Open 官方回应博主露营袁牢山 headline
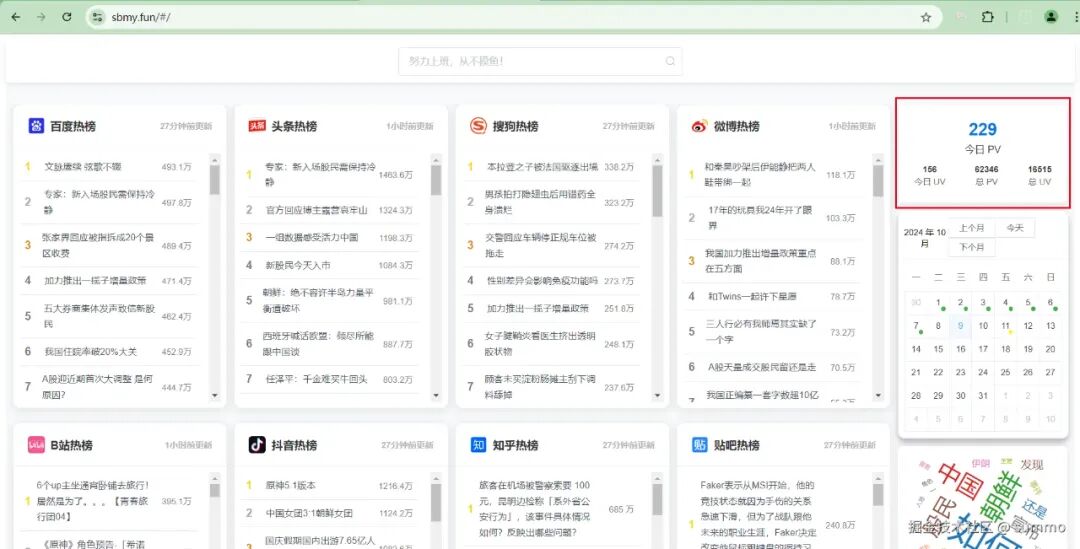1080x549 pixels. [x=317, y=209]
